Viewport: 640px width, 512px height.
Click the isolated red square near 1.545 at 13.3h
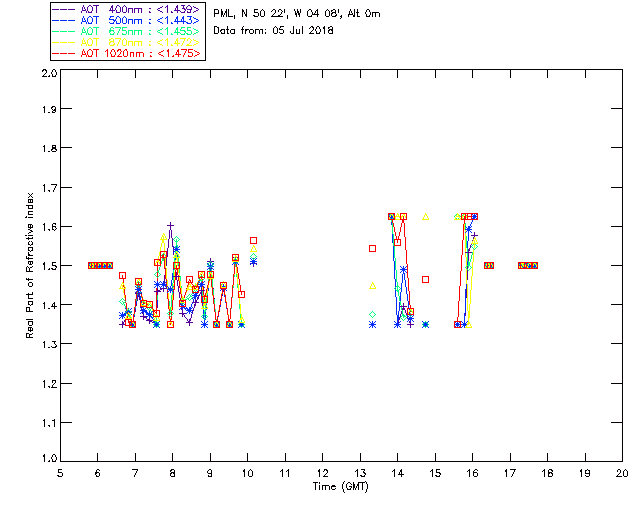coord(372,248)
